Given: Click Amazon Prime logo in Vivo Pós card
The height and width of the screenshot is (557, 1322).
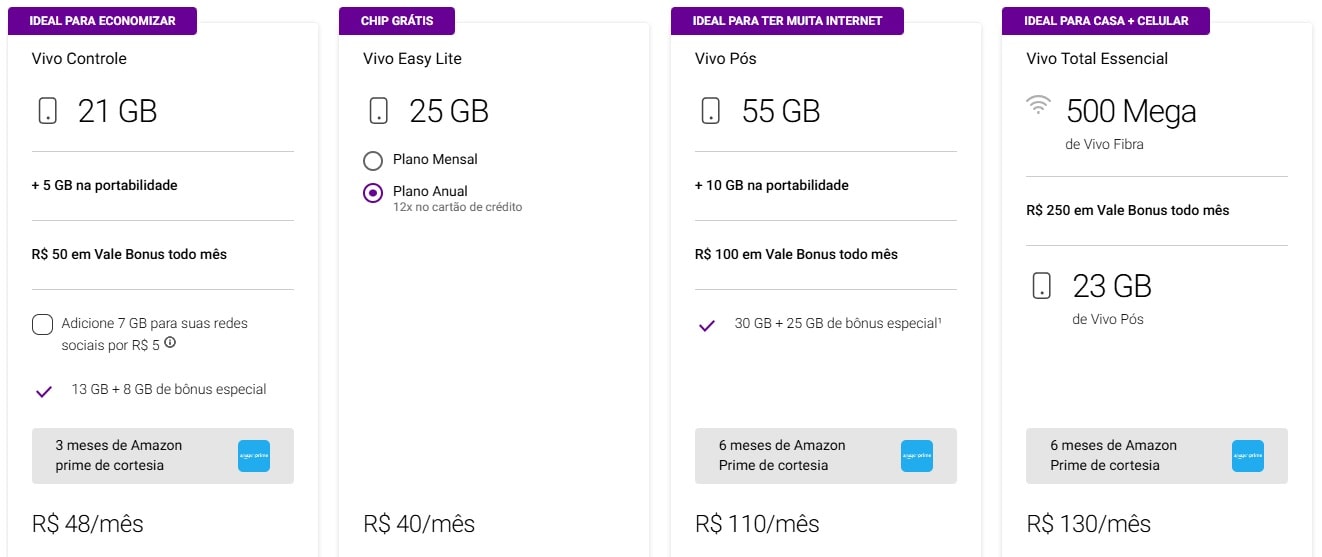Looking at the screenshot, I should coord(917,456).
